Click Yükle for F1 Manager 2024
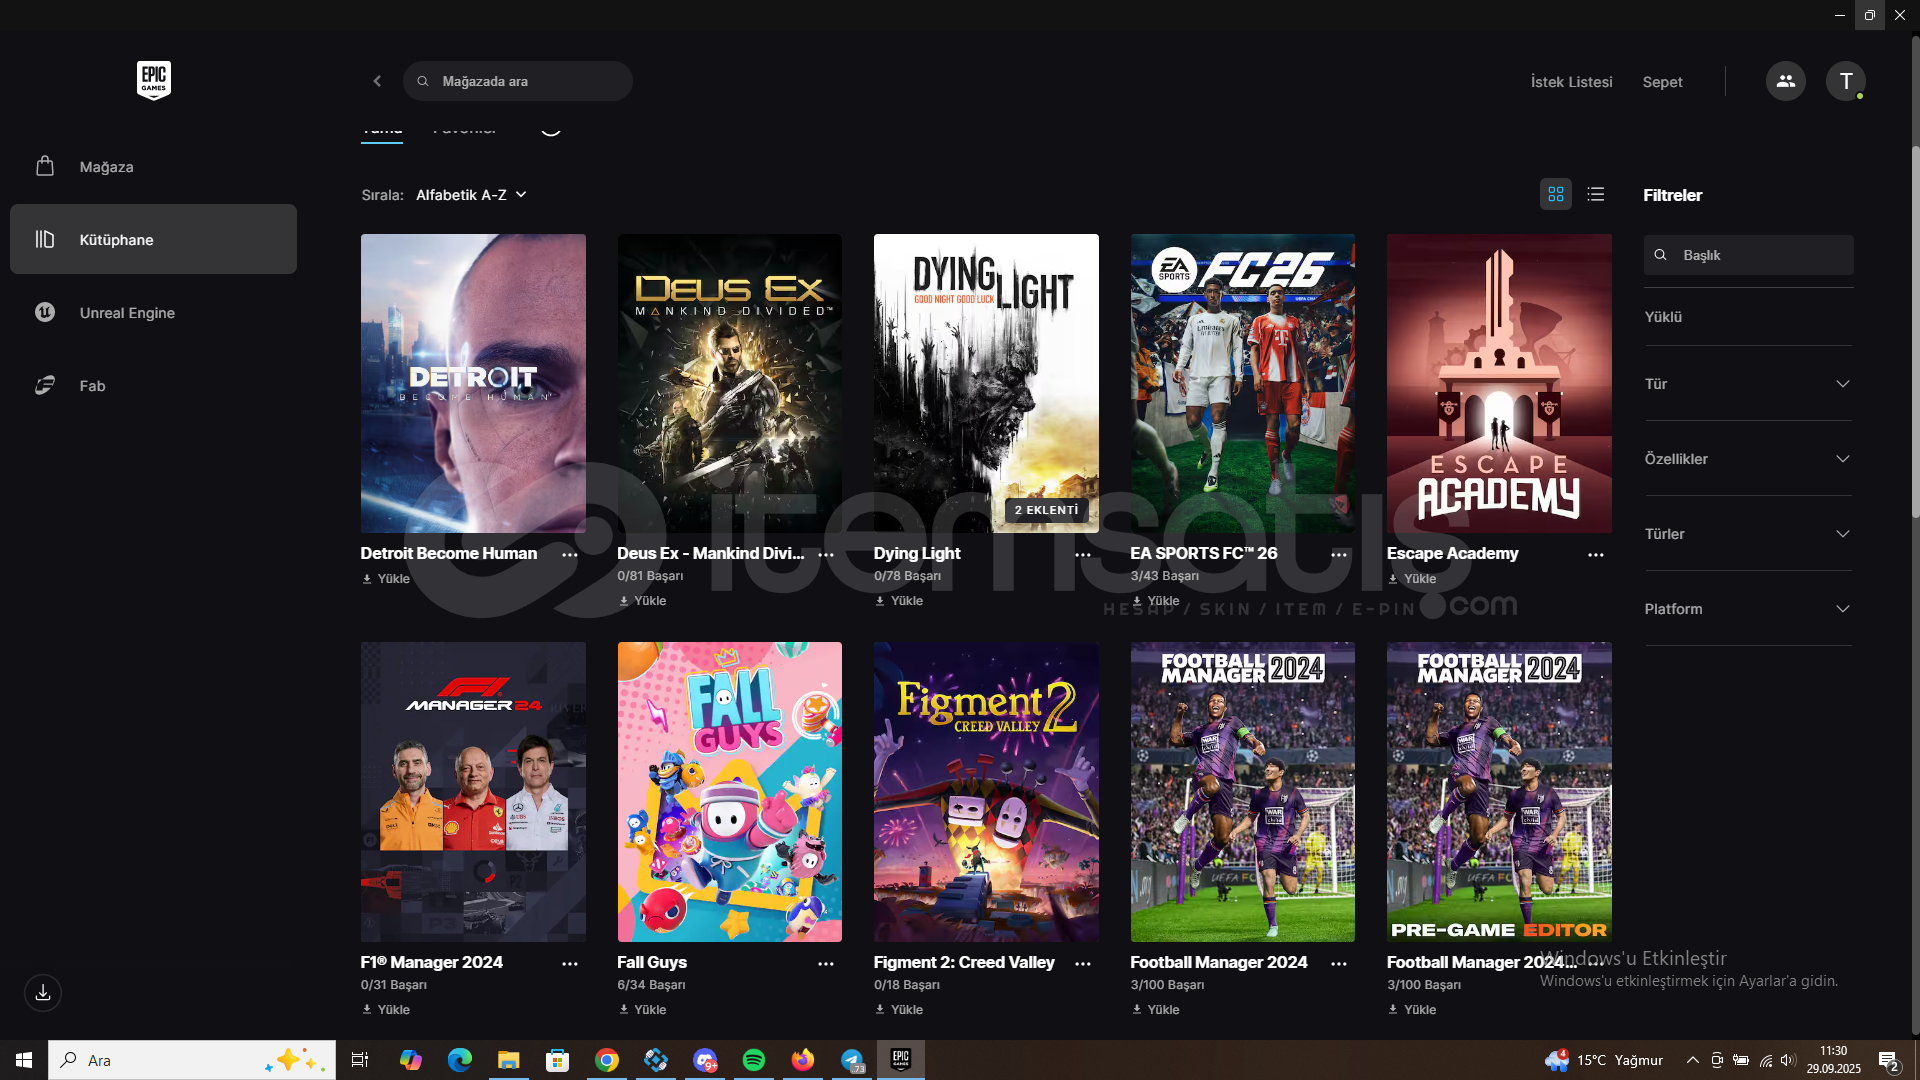Screen dimensions: 1920x1080 [386, 1010]
